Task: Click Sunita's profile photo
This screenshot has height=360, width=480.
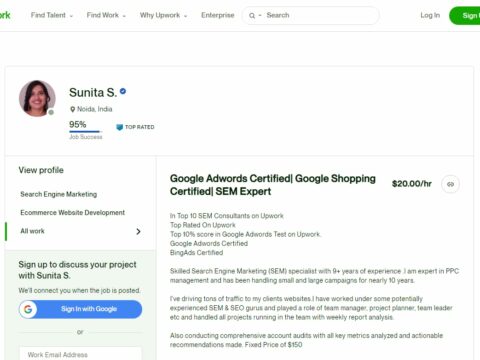Action: (x=37, y=98)
